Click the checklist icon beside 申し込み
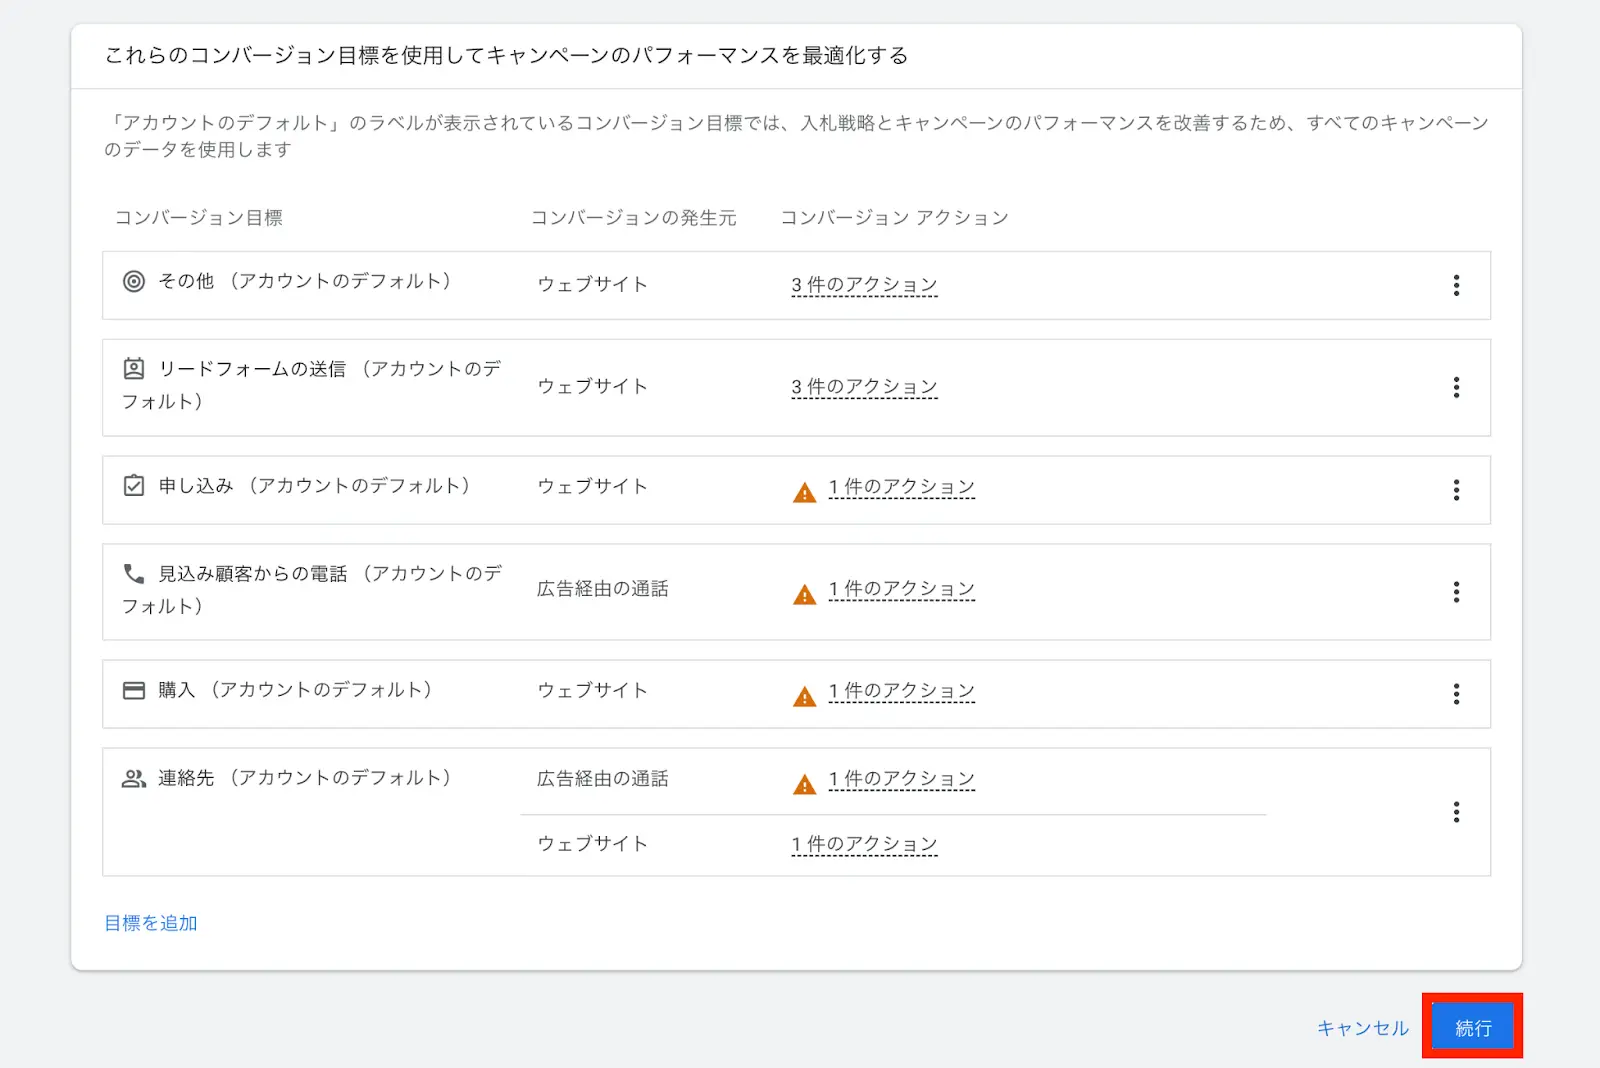The image size is (1600, 1068). click(x=134, y=486)
